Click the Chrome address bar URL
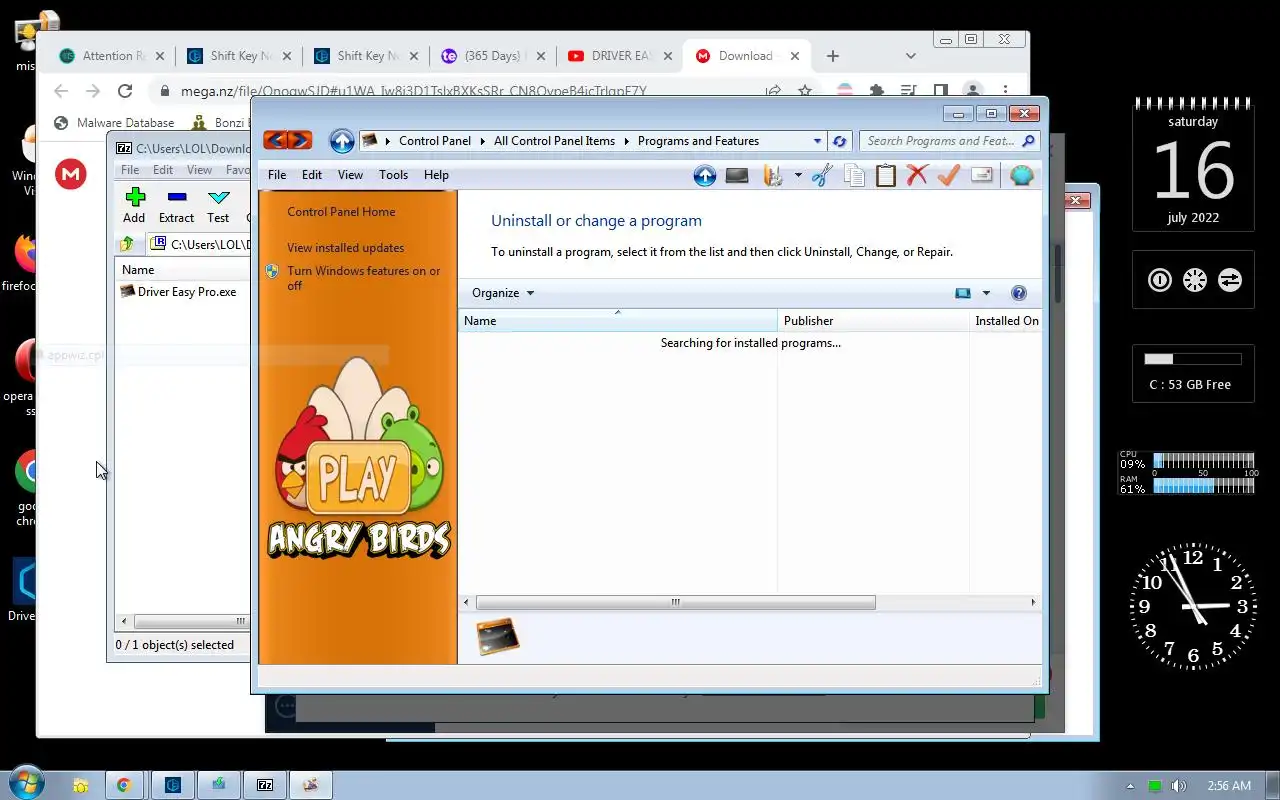The image size is (1280, 800). (x=413, y=91)
